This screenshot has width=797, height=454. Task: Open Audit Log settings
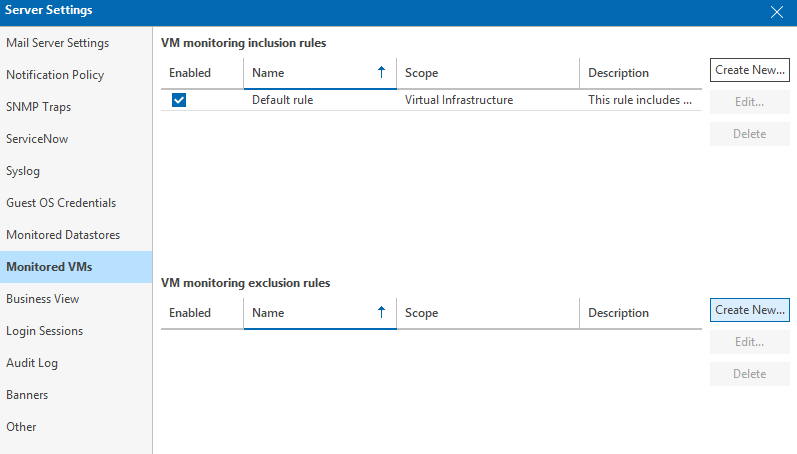point(76,363)
